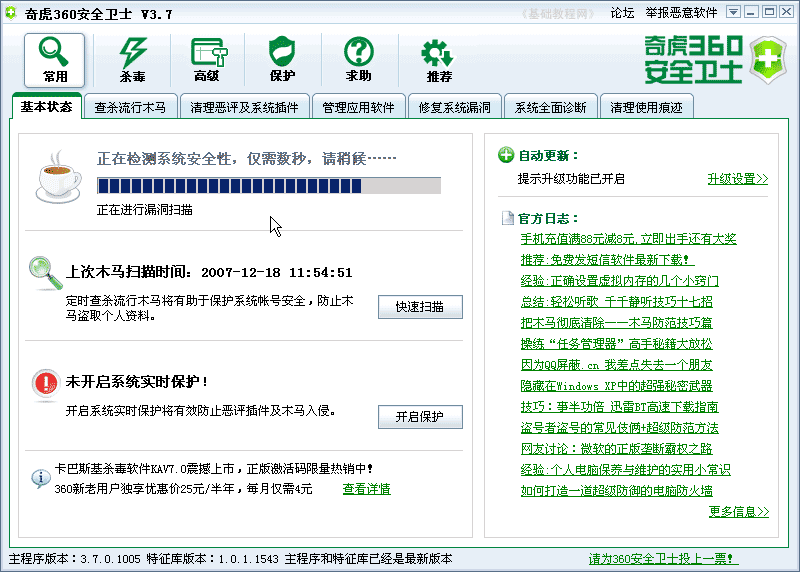Open log link 手机充值满88元减8元
The image size is (800, 572).
coord(628,239)
